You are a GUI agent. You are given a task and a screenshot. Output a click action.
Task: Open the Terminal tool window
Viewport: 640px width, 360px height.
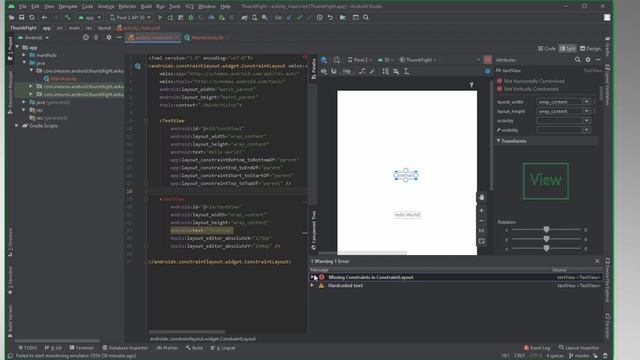point(81,348)
